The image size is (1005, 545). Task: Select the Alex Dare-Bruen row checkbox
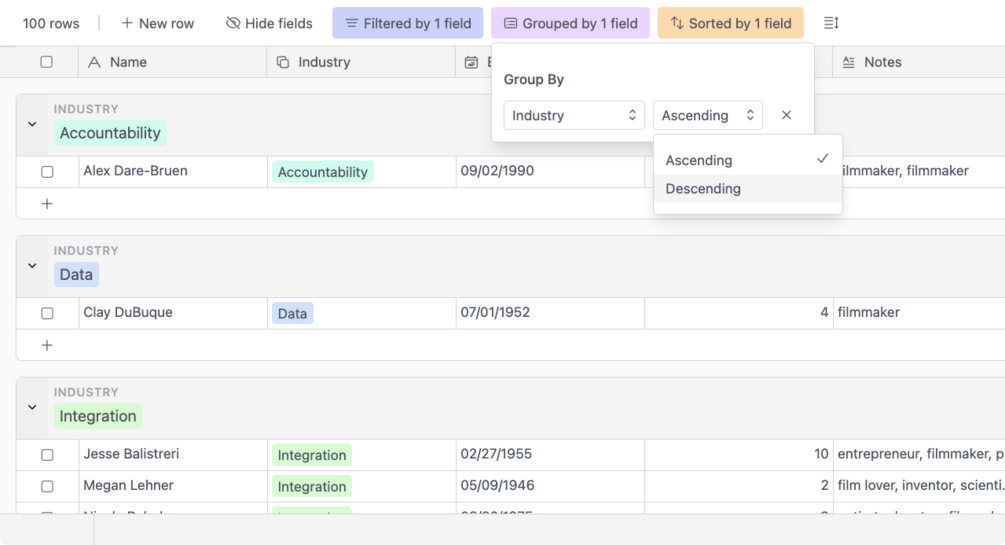[x=47, y=172]
